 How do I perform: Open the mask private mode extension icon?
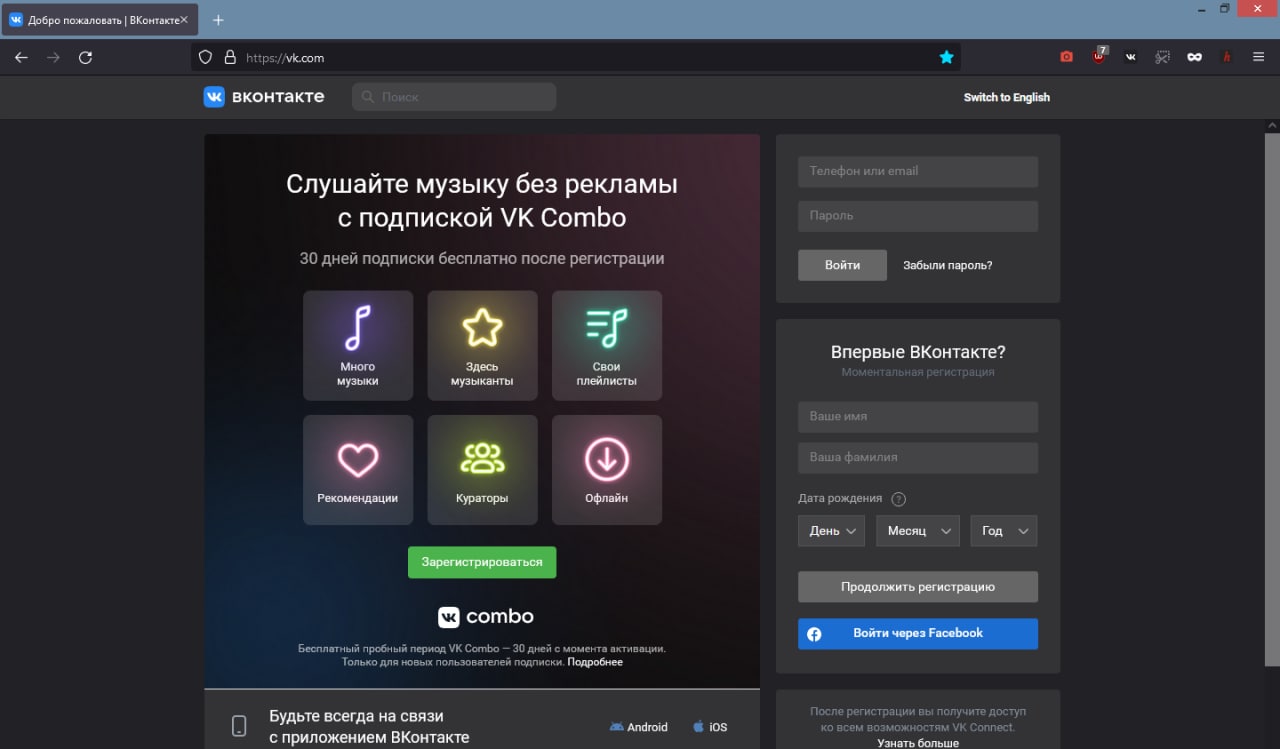click(1194, 57)
